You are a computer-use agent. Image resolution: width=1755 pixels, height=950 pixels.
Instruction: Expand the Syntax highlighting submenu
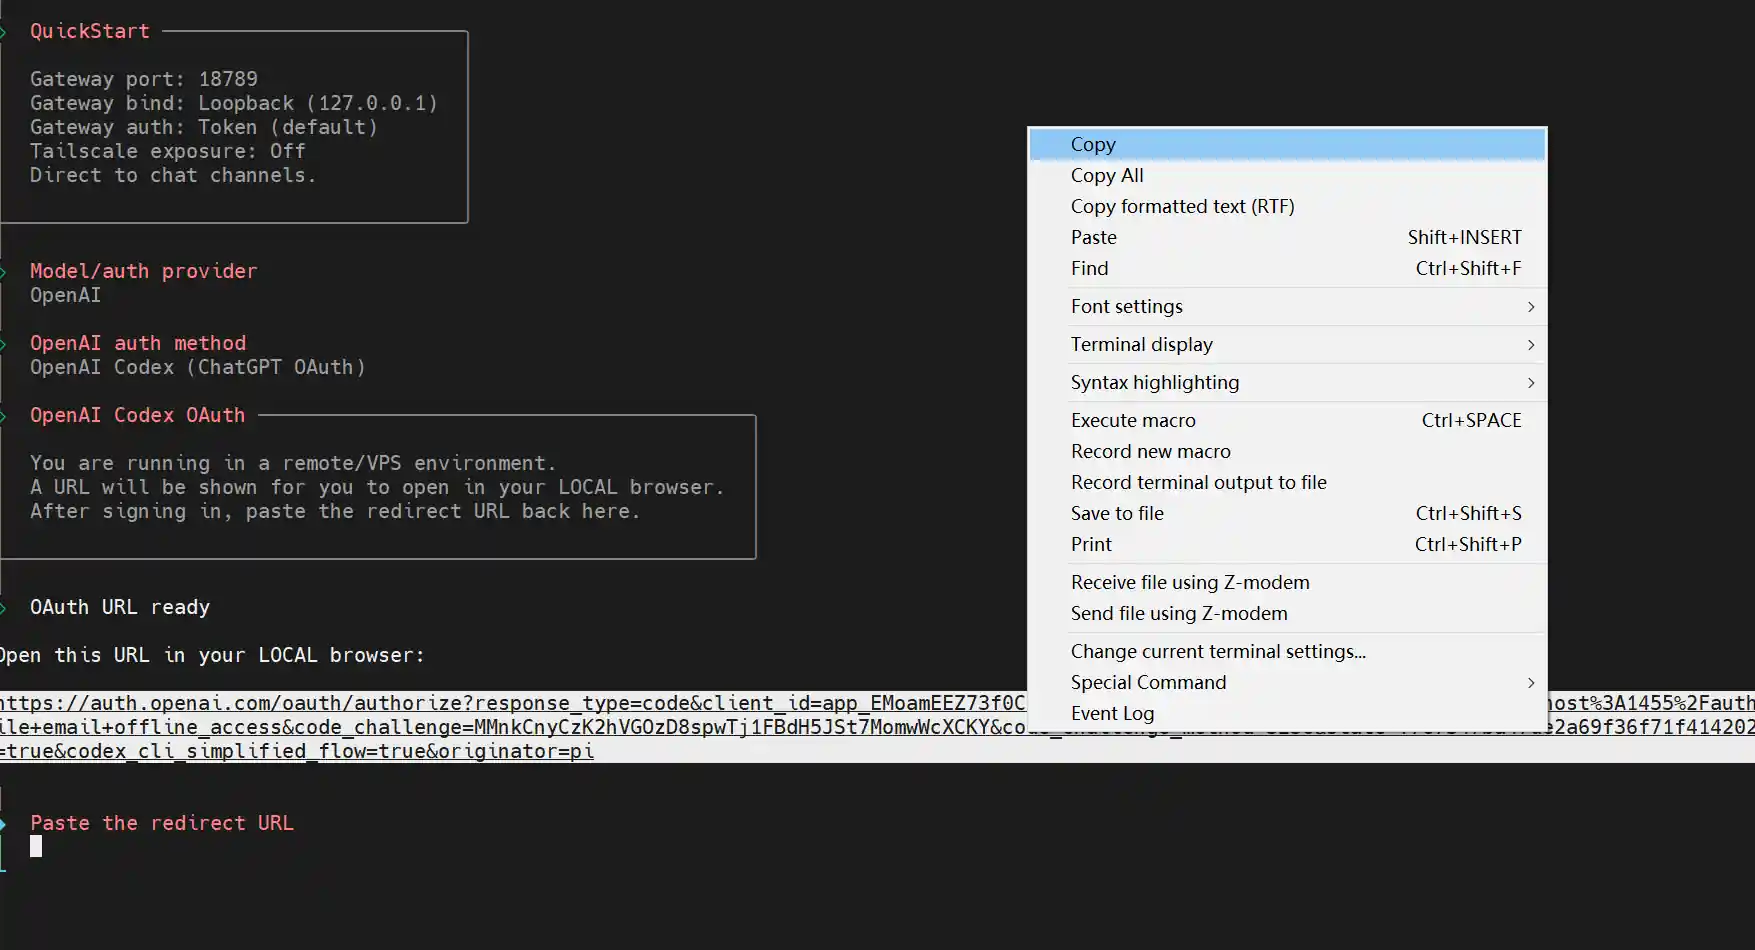click(x=1154, y=382)
